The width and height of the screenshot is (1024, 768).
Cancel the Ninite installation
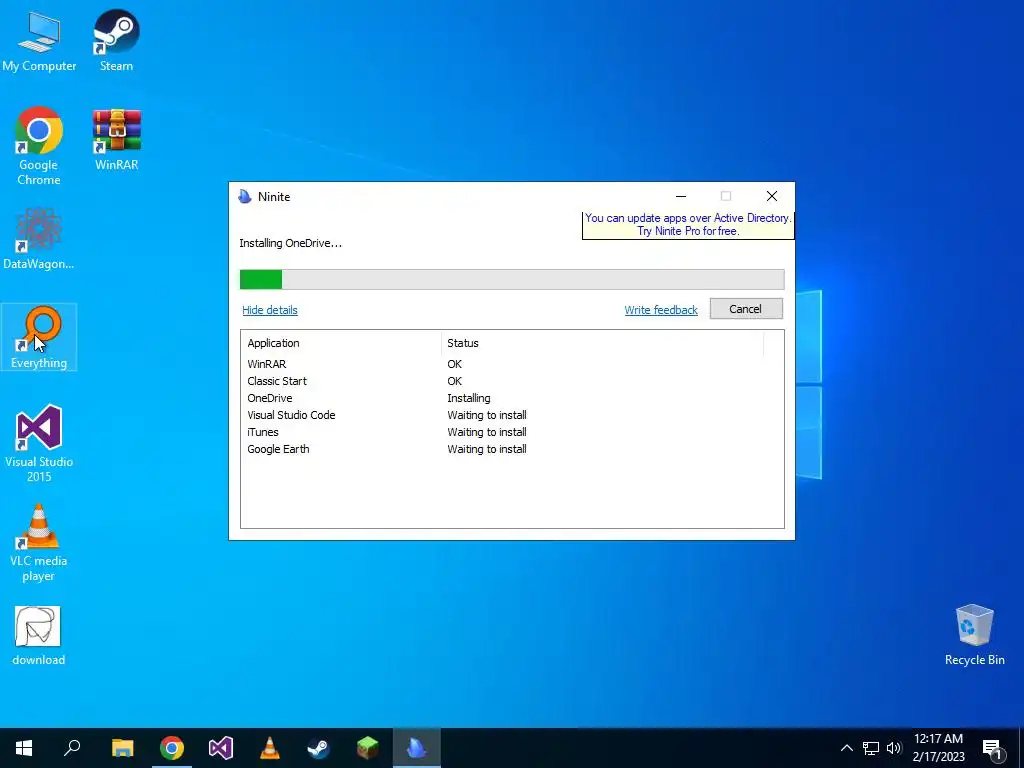746,309
